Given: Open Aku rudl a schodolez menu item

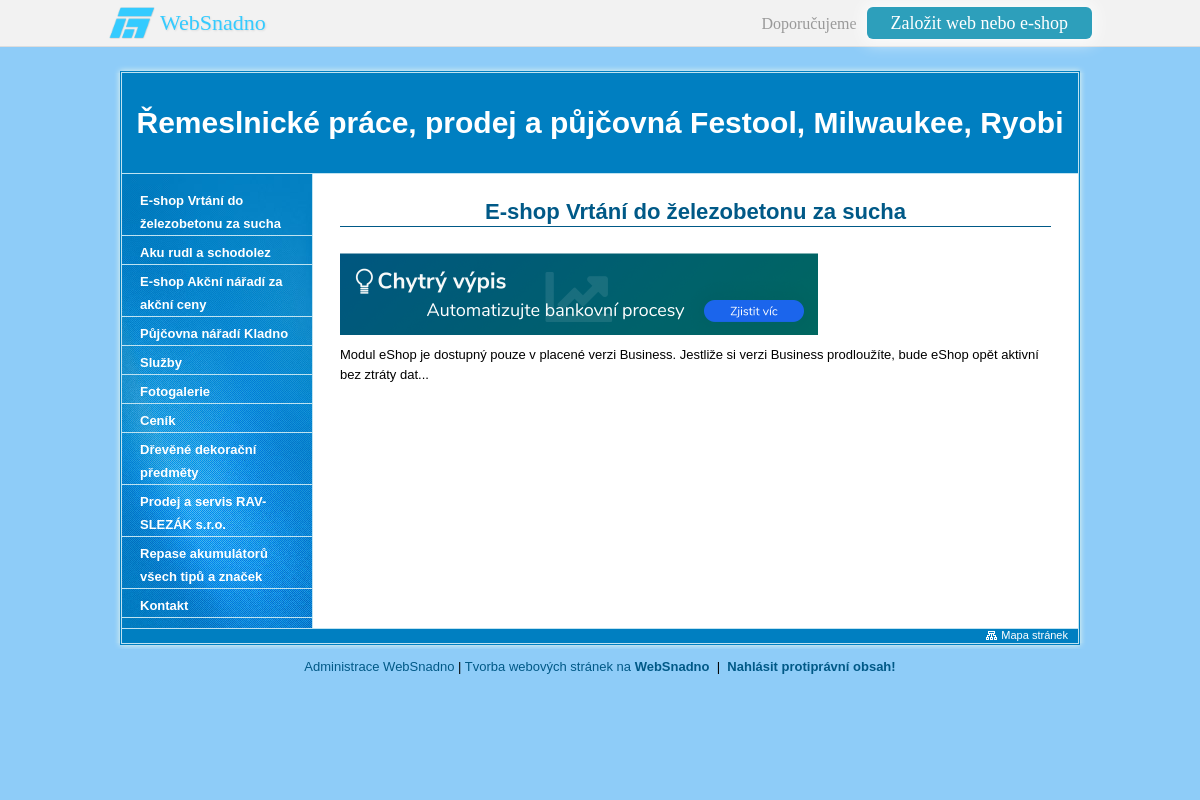Looking at the screenshot, I should (x=217, y=252).
